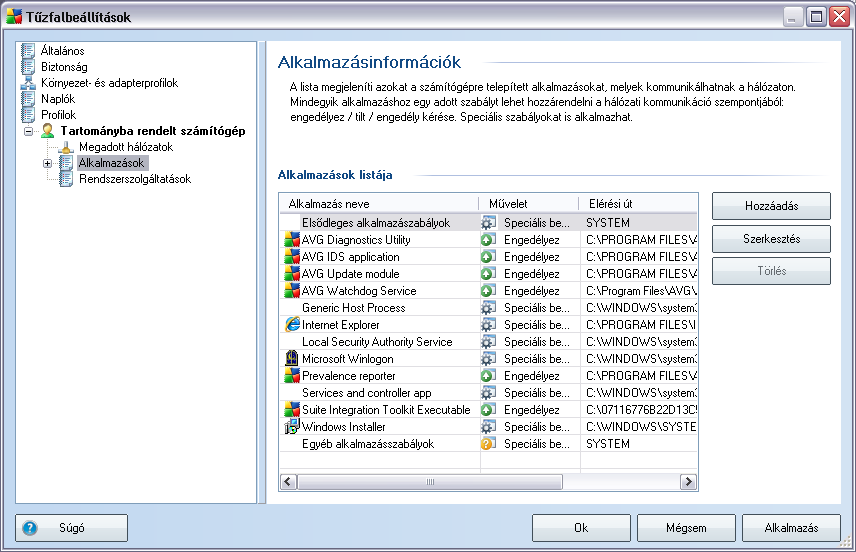Viewport: 856px width, 552px height.
Task: Click the gear action icon for Generic Host Process
Action: [x=488, y=308]
